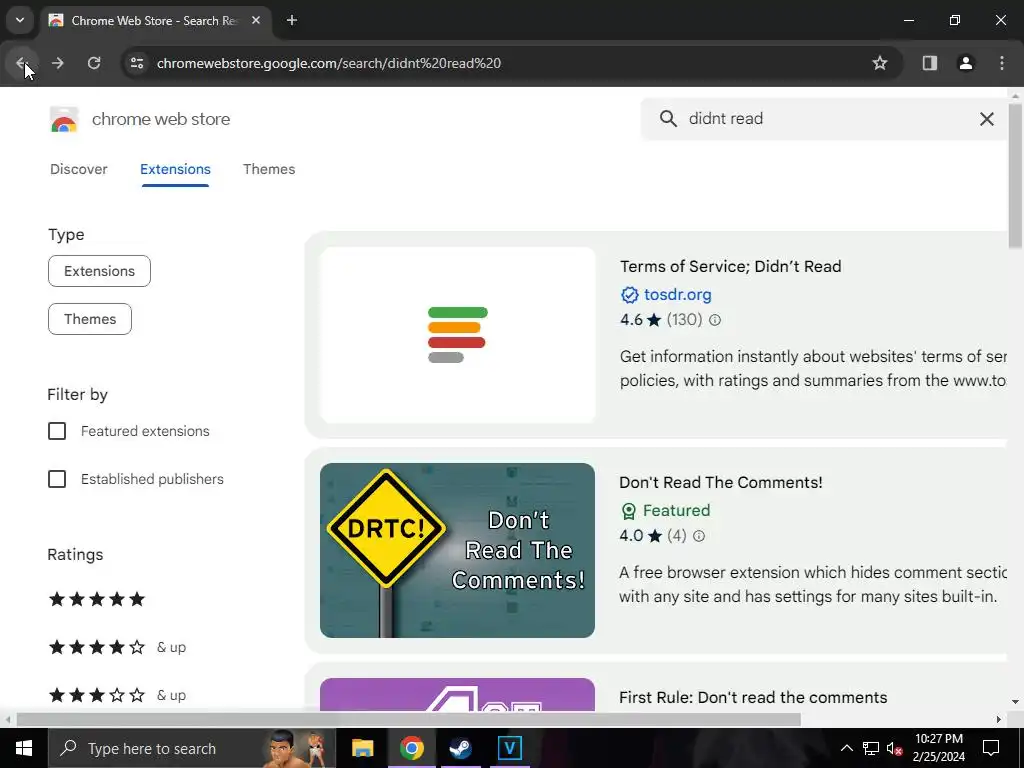Screen dimensions: 1024x768
Task: Show hidden system tray icons
Action: click(846, 748)
